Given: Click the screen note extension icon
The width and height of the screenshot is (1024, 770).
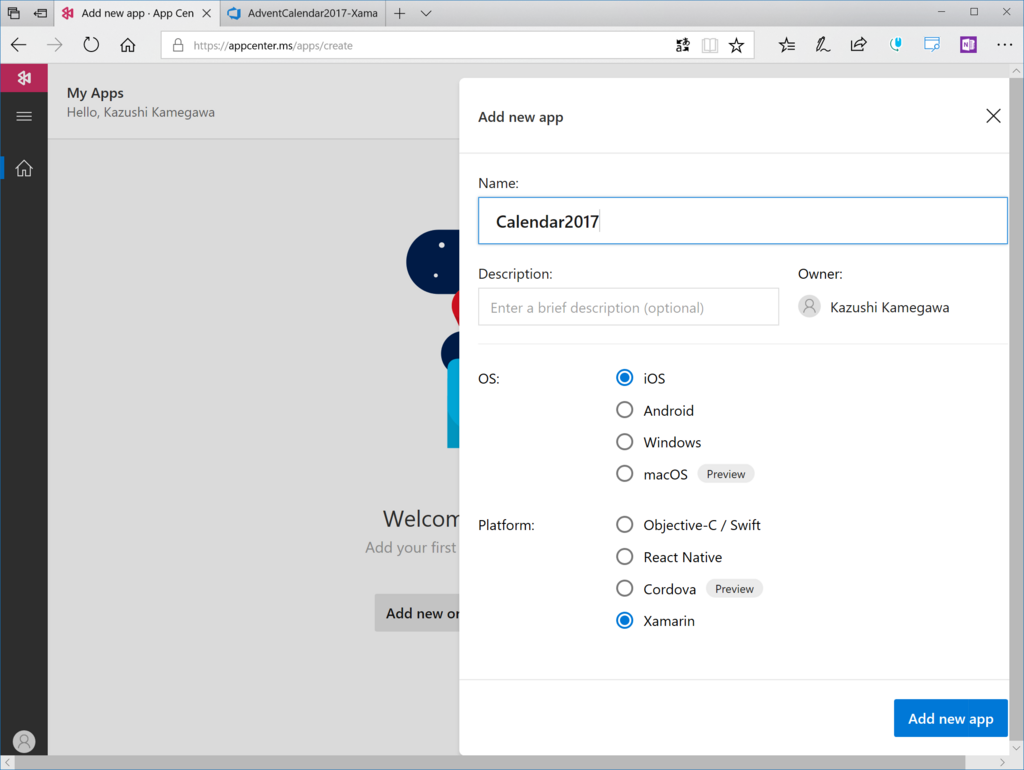Looking at the screenshot, I should (x=932, y=44).
